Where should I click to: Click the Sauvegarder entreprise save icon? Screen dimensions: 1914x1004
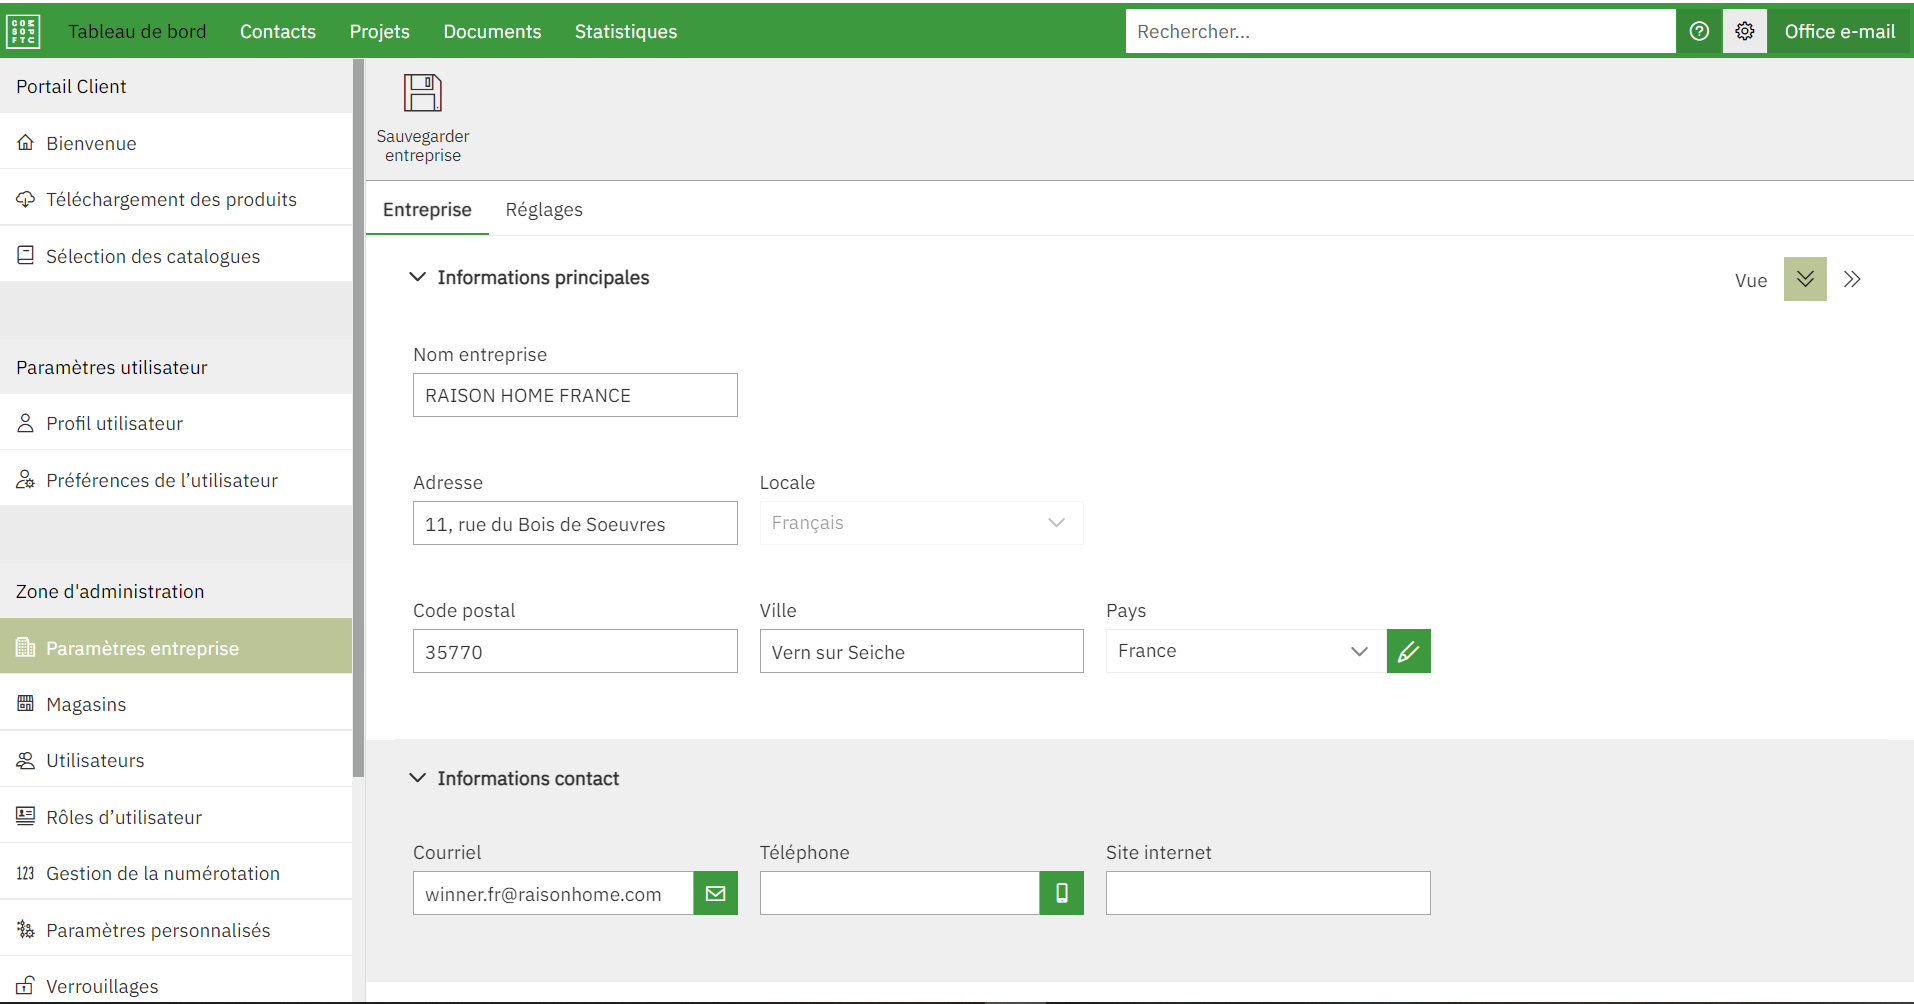(422, 94)
